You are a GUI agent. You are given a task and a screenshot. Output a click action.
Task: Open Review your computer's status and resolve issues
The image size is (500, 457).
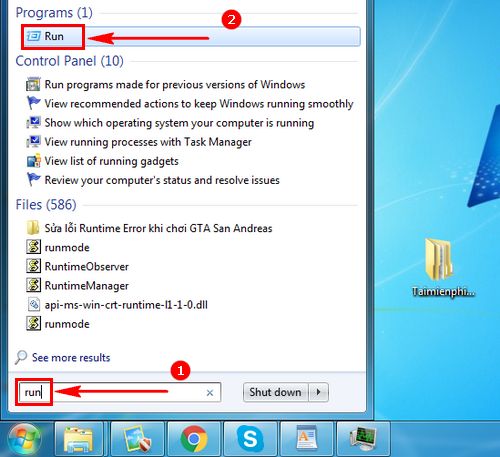click(x=162, y=180)
